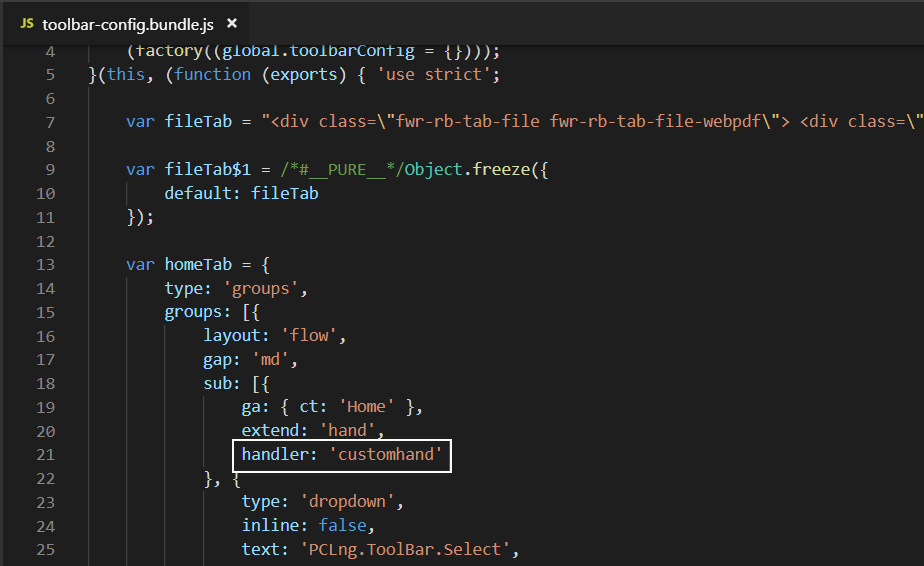This screenshot has width=924, height=566.
Task: Click the 'dropdown' type value
Action: coord(347,502)
